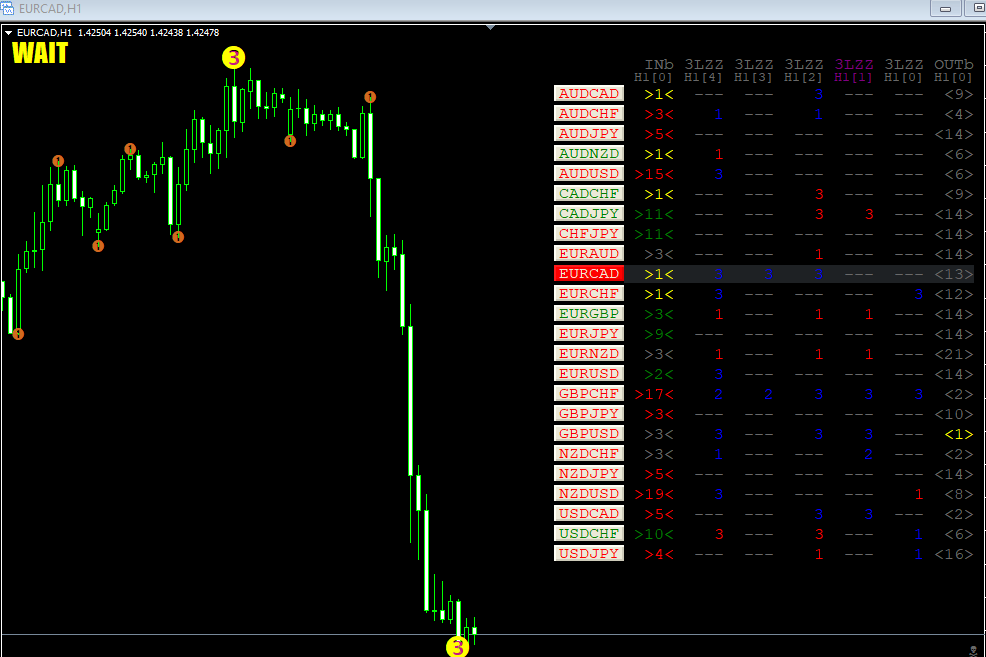Viewport: 986px width, 657px height.
Task: Click the chart shift triangle on the top edge
Action: [490, 27]
